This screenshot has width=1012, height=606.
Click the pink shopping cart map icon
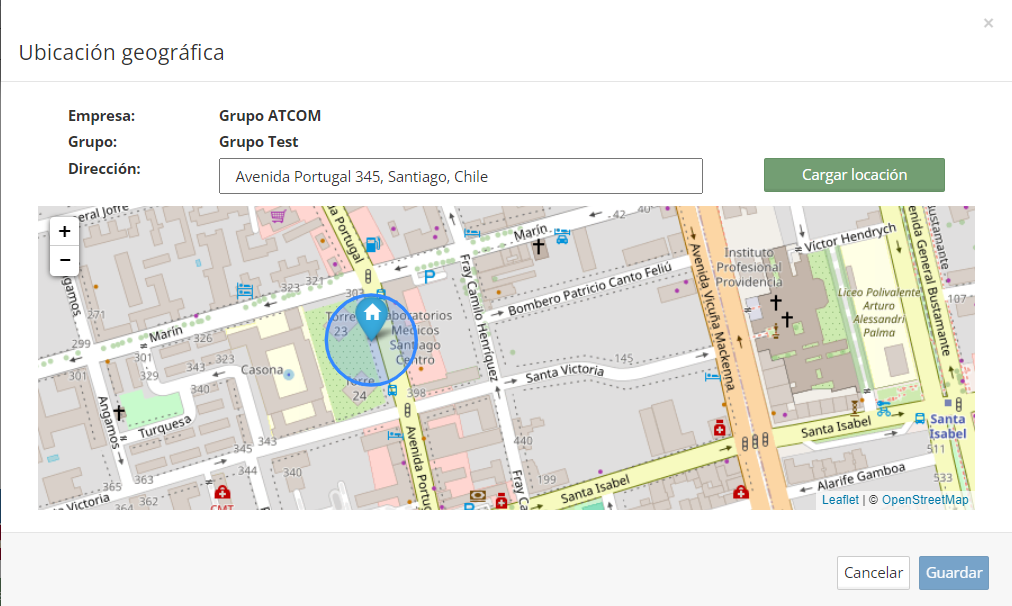click(x=278, y=216)
